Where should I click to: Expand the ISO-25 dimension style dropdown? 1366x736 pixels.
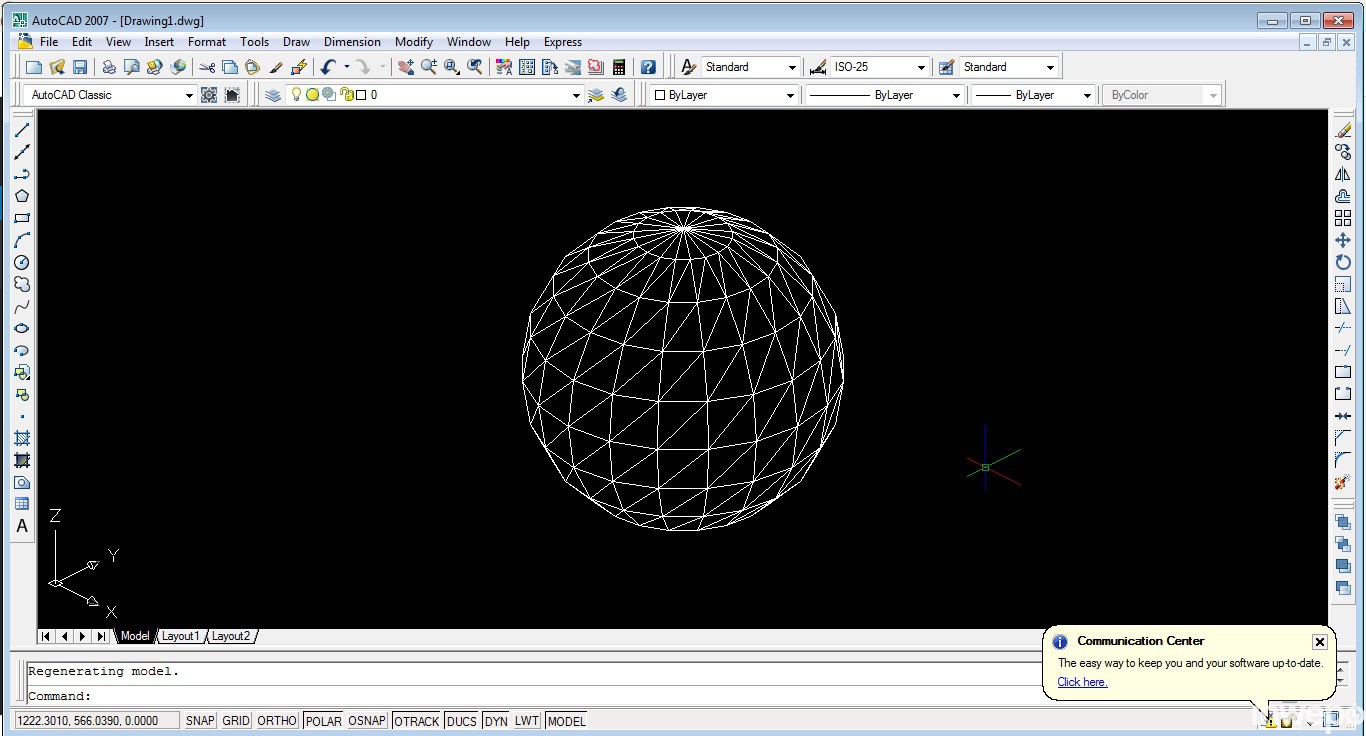tap(921, 67)
